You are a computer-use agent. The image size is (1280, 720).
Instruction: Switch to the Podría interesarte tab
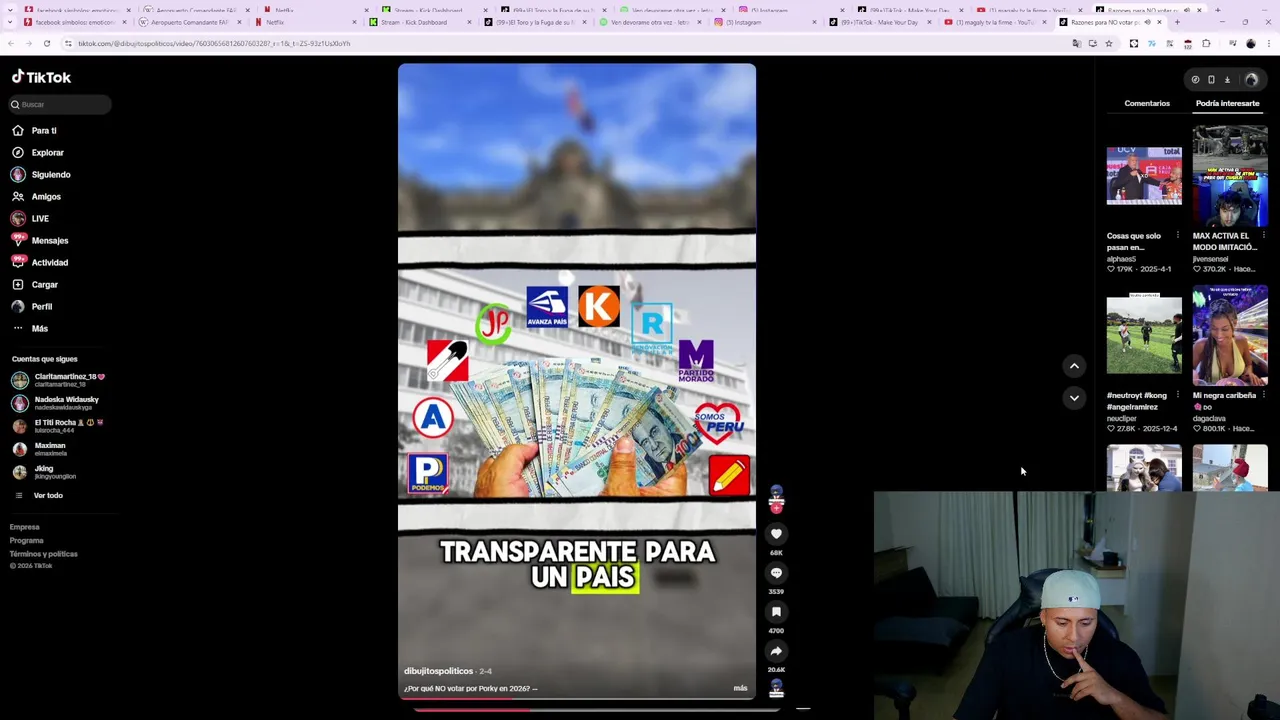click(1227, 103)
